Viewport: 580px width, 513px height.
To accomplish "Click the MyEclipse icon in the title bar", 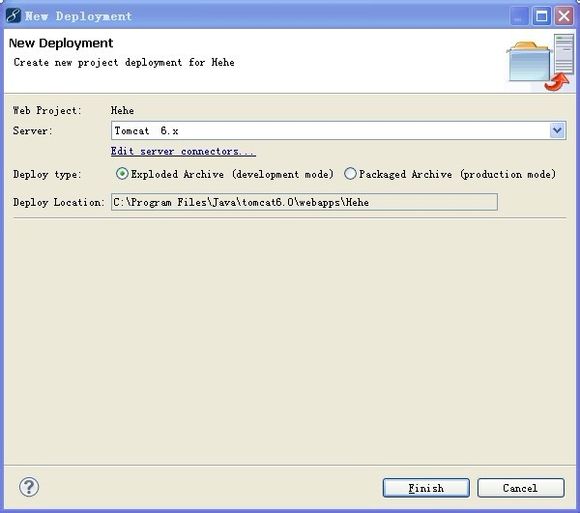I will point(13,16).
